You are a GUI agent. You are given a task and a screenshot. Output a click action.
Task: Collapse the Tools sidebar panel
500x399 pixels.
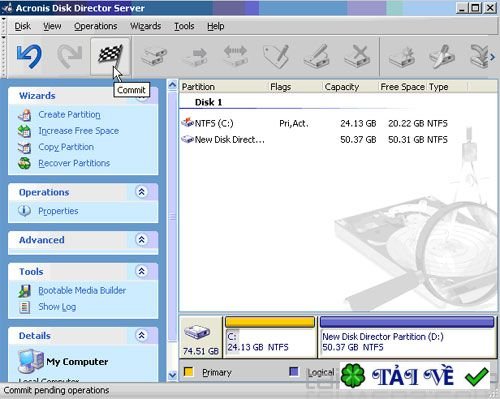(x=142, y=271)
